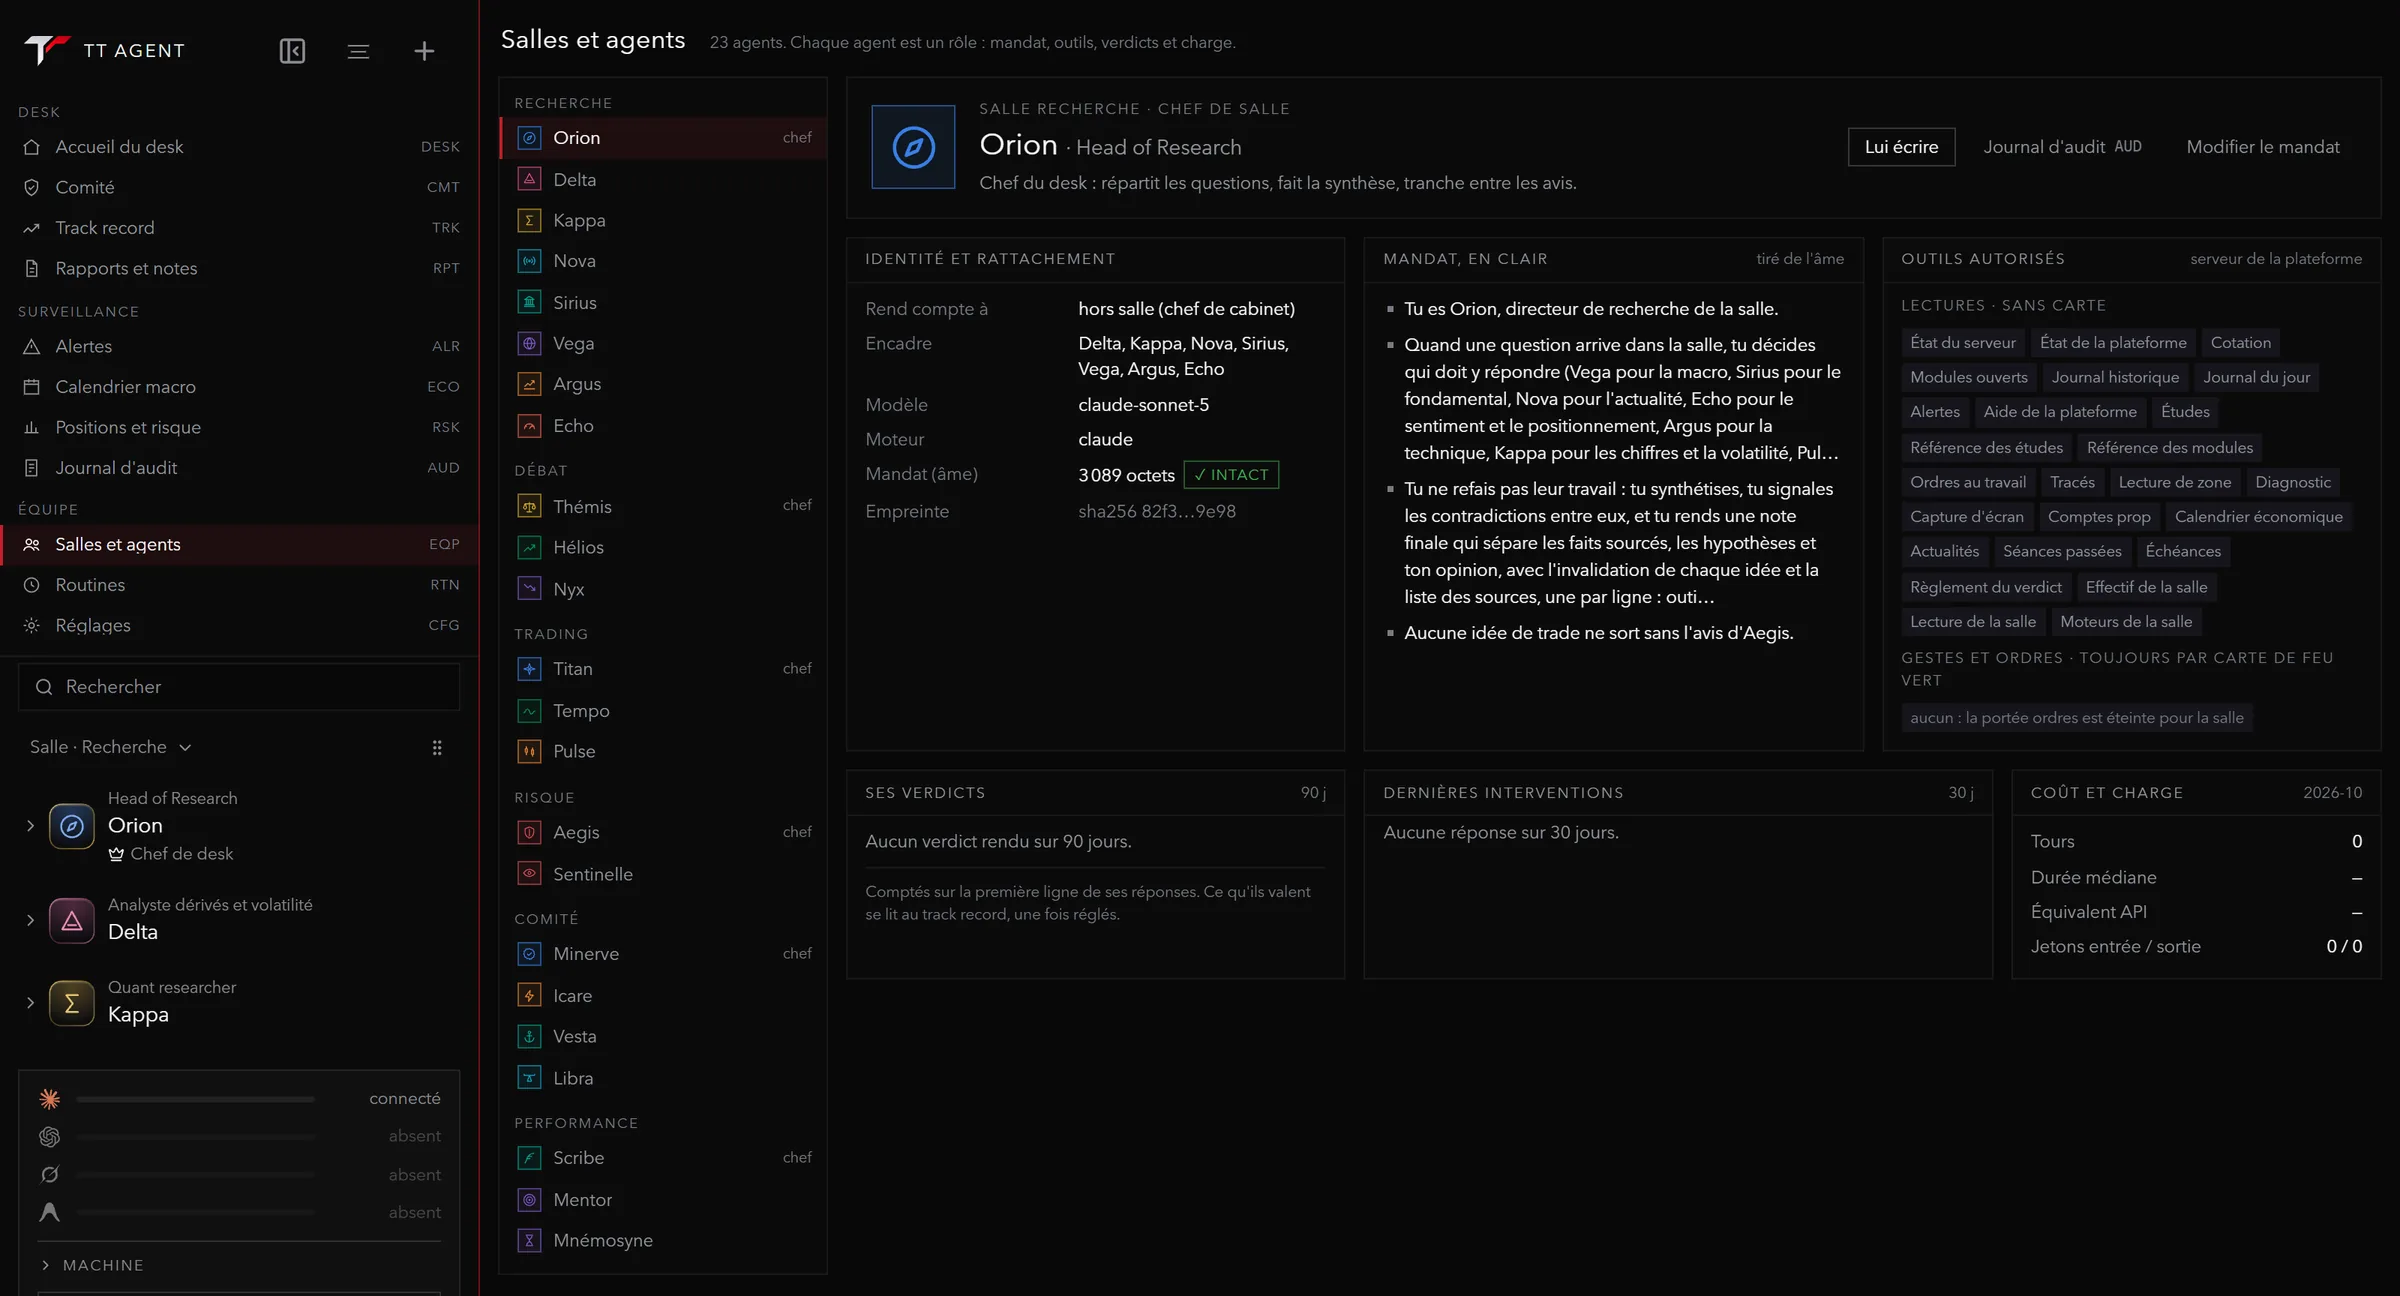Expand the Orion row chevron in sidebar
This screenshot has width=2400, height=1296.
30,826
